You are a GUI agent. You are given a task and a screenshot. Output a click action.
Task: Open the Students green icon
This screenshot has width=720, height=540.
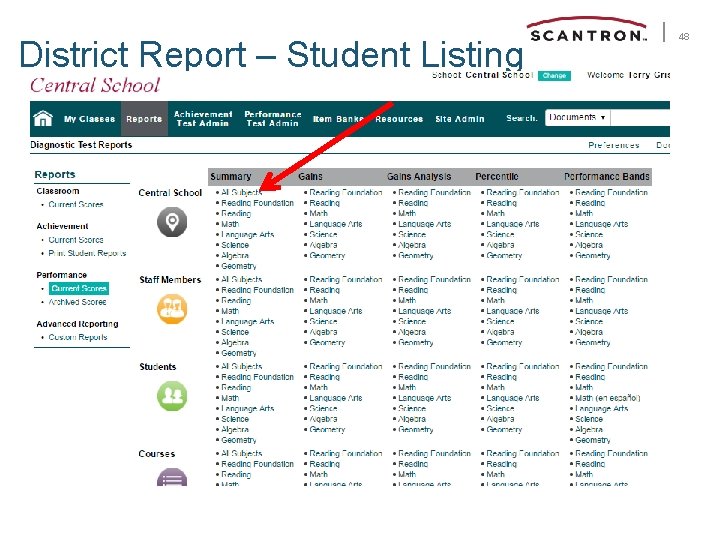click(x=172, y=396)
